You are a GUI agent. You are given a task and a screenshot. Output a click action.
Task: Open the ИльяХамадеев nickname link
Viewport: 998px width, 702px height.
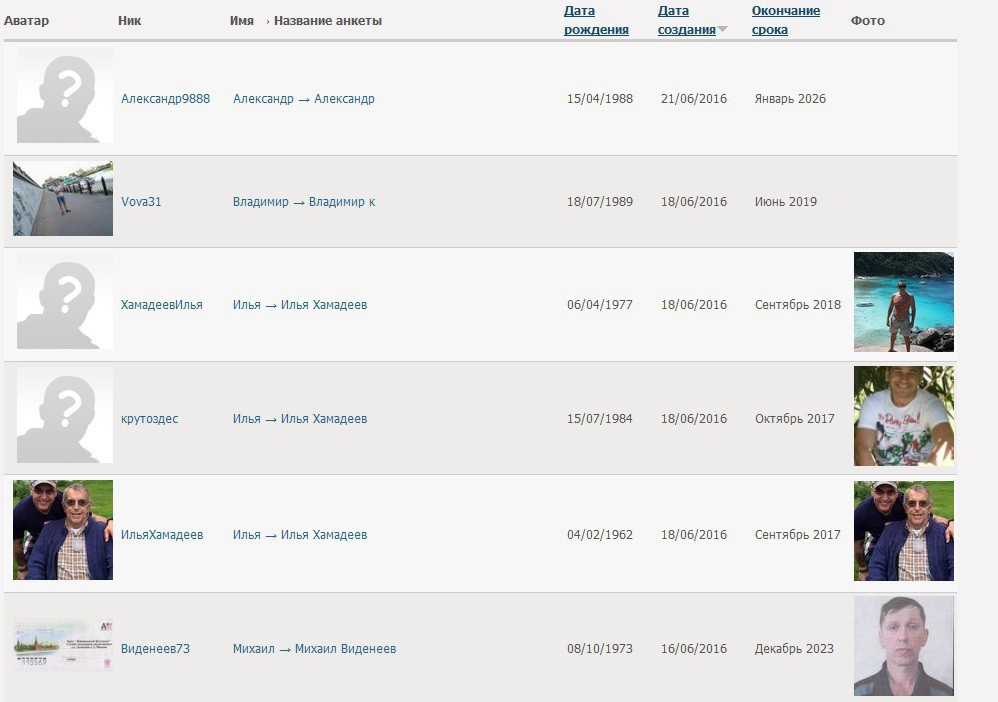(162, 535)
